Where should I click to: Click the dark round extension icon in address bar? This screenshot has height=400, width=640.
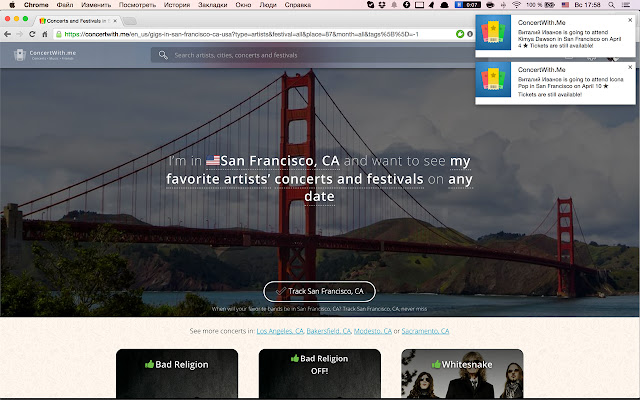tap(470, 34)
